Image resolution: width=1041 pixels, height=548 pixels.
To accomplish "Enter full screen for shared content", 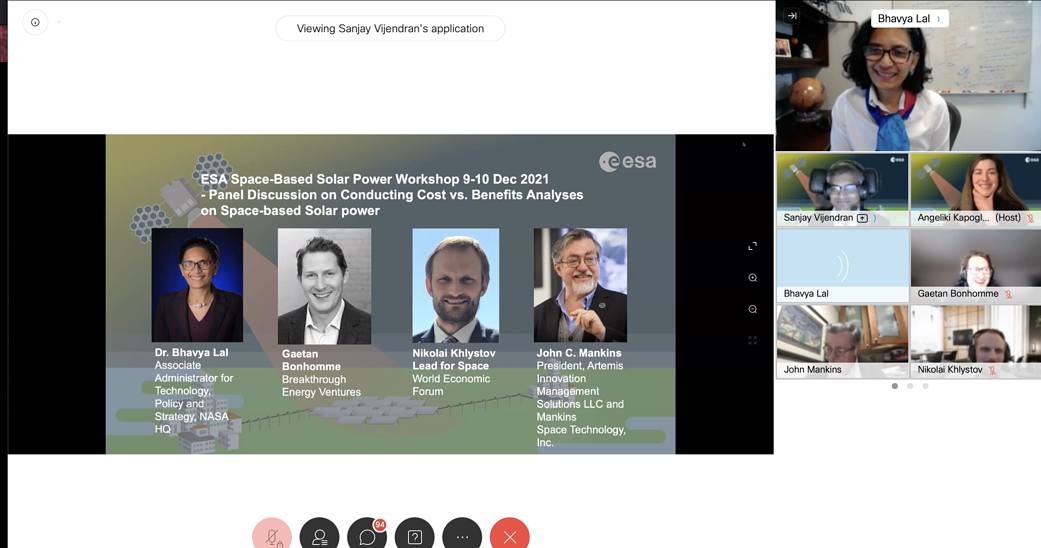I will (x=753, y=246).
